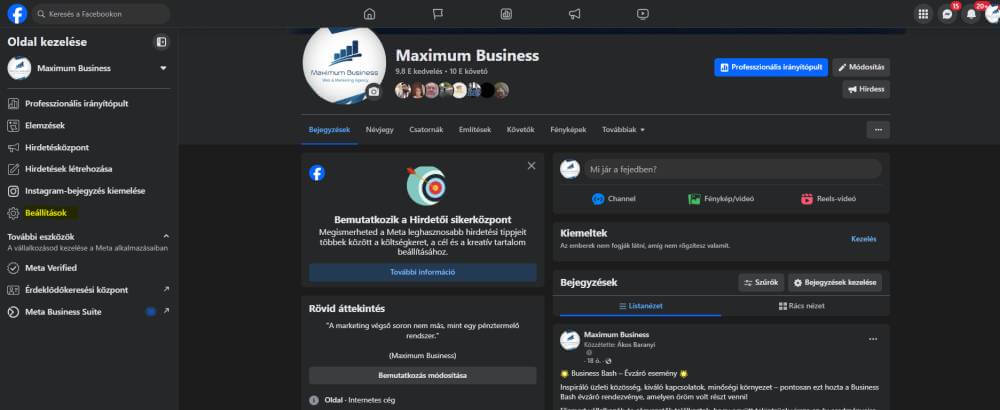
Task: Expand Maximum Business page switcher dropdown
Action: point(163,68)
